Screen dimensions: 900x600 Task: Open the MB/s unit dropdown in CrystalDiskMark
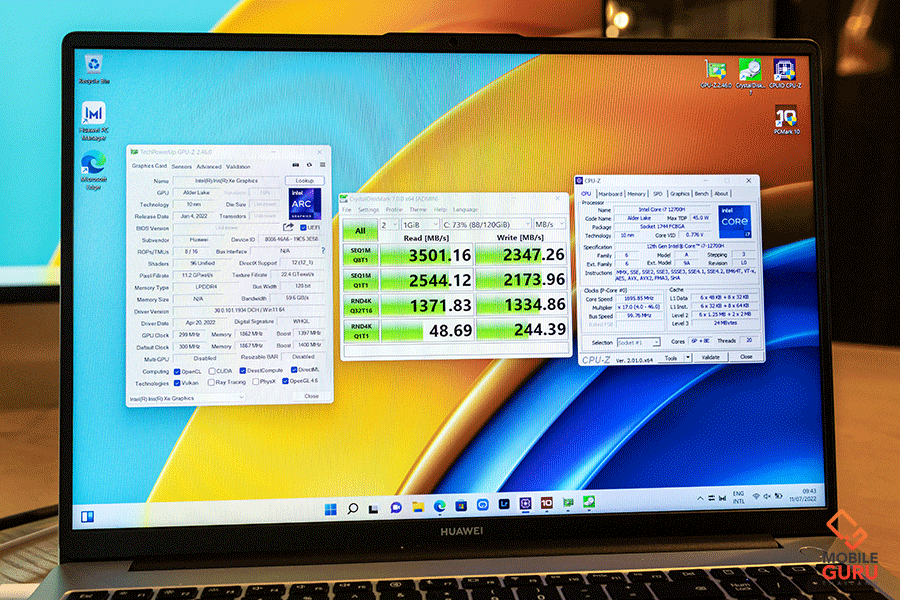(549, 224)
